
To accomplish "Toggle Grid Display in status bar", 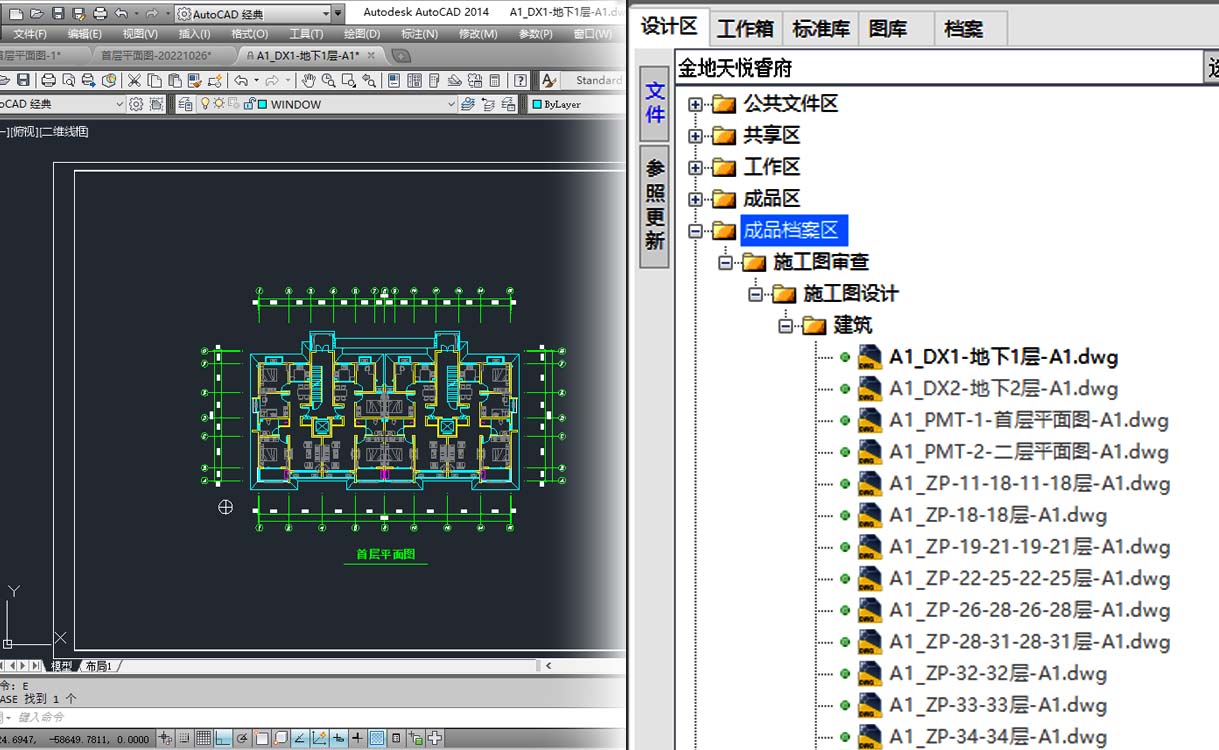I will point(203,739).
